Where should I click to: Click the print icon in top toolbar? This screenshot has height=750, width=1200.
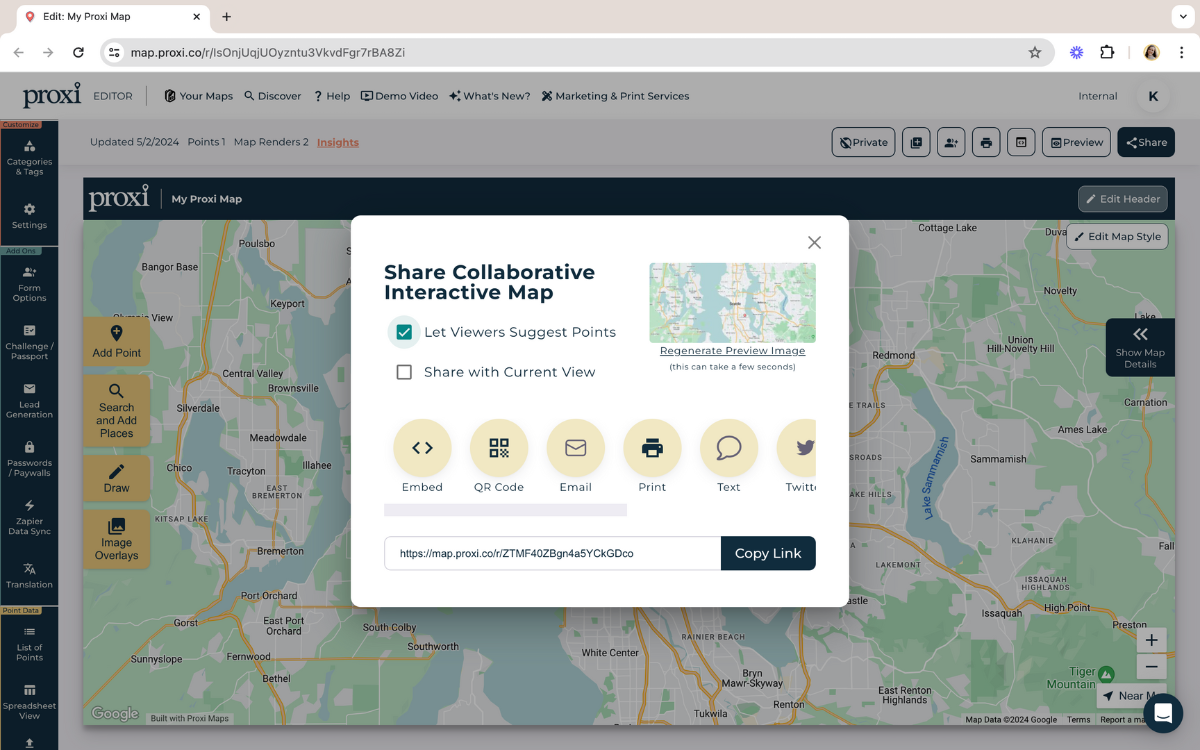pos(986,142)
